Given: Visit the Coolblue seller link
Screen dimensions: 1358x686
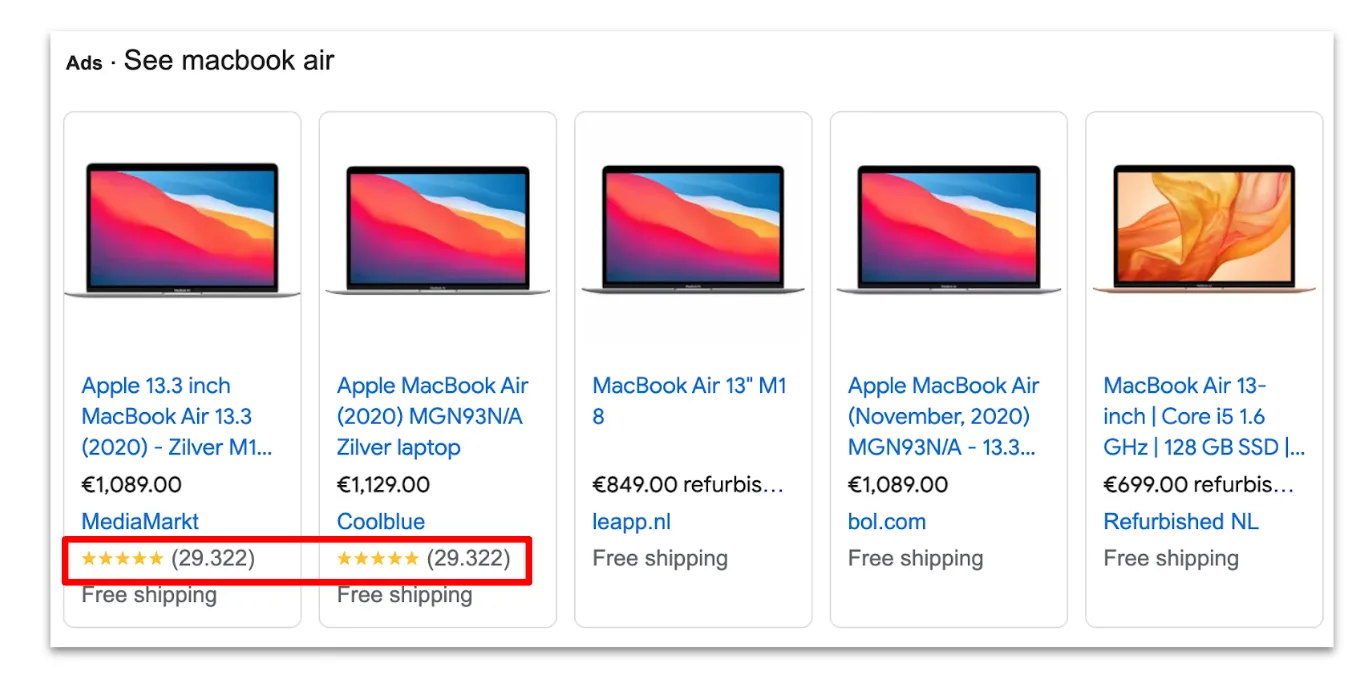Looking at the screenshot, I should tap(381, 522).
